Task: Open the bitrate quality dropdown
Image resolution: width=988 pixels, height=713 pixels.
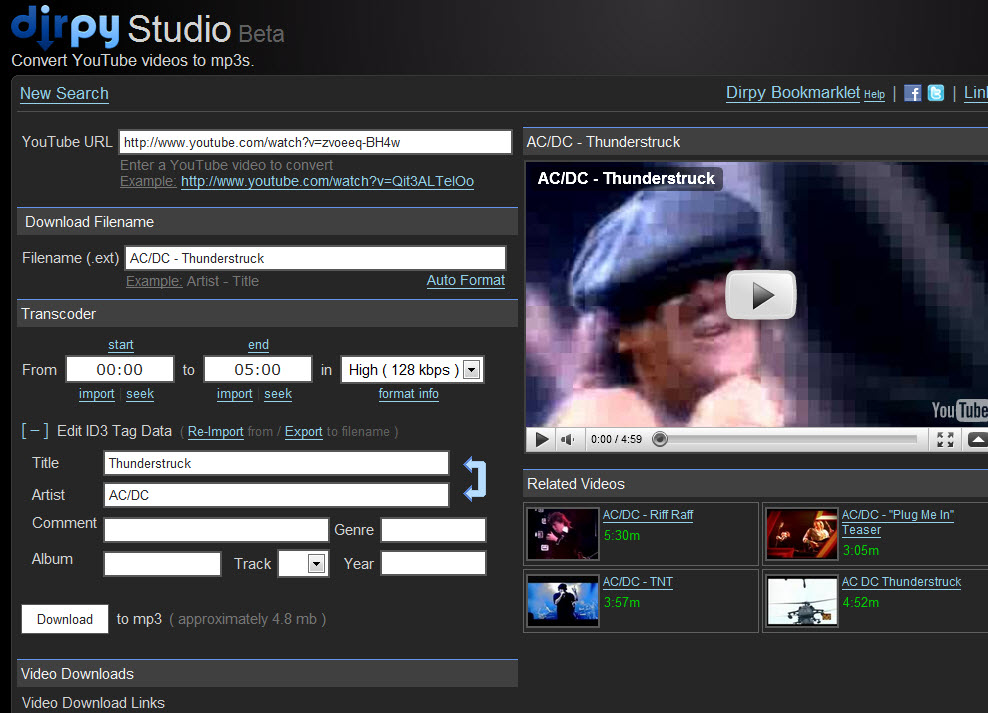Action: (471, 370)
